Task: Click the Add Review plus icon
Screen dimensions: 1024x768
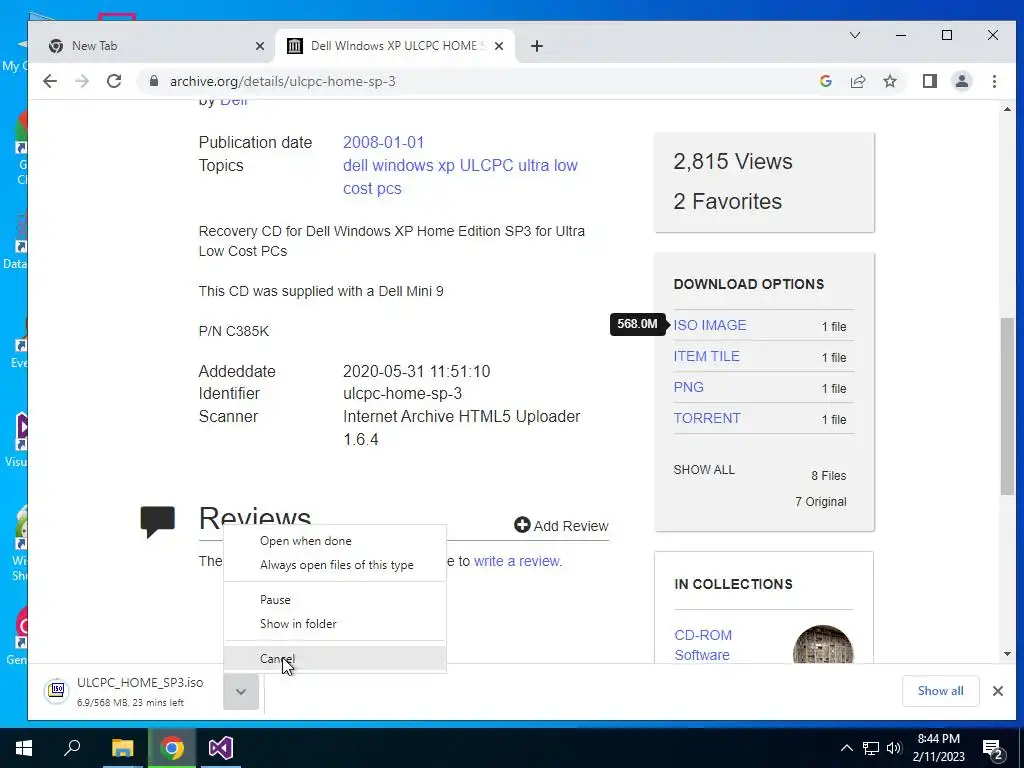Action: pyautogui.click(x=522, y=524)
